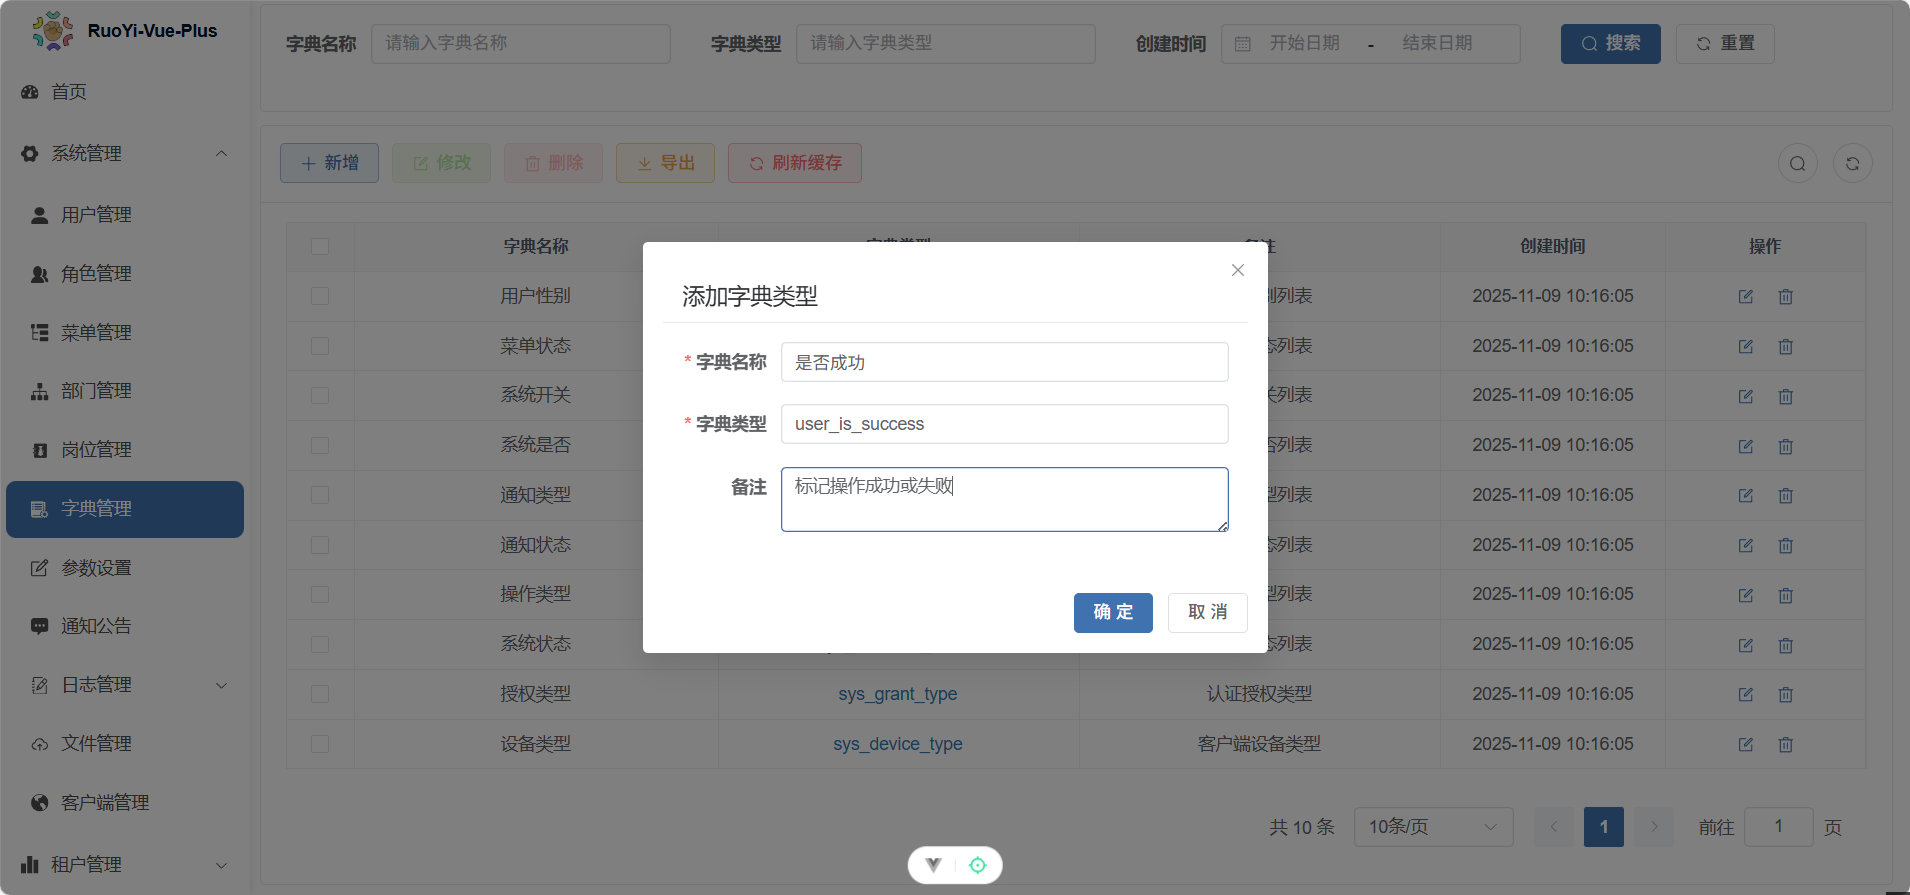Close the 添加字典类型 dialog with X icon

(x=1237, y=270)
